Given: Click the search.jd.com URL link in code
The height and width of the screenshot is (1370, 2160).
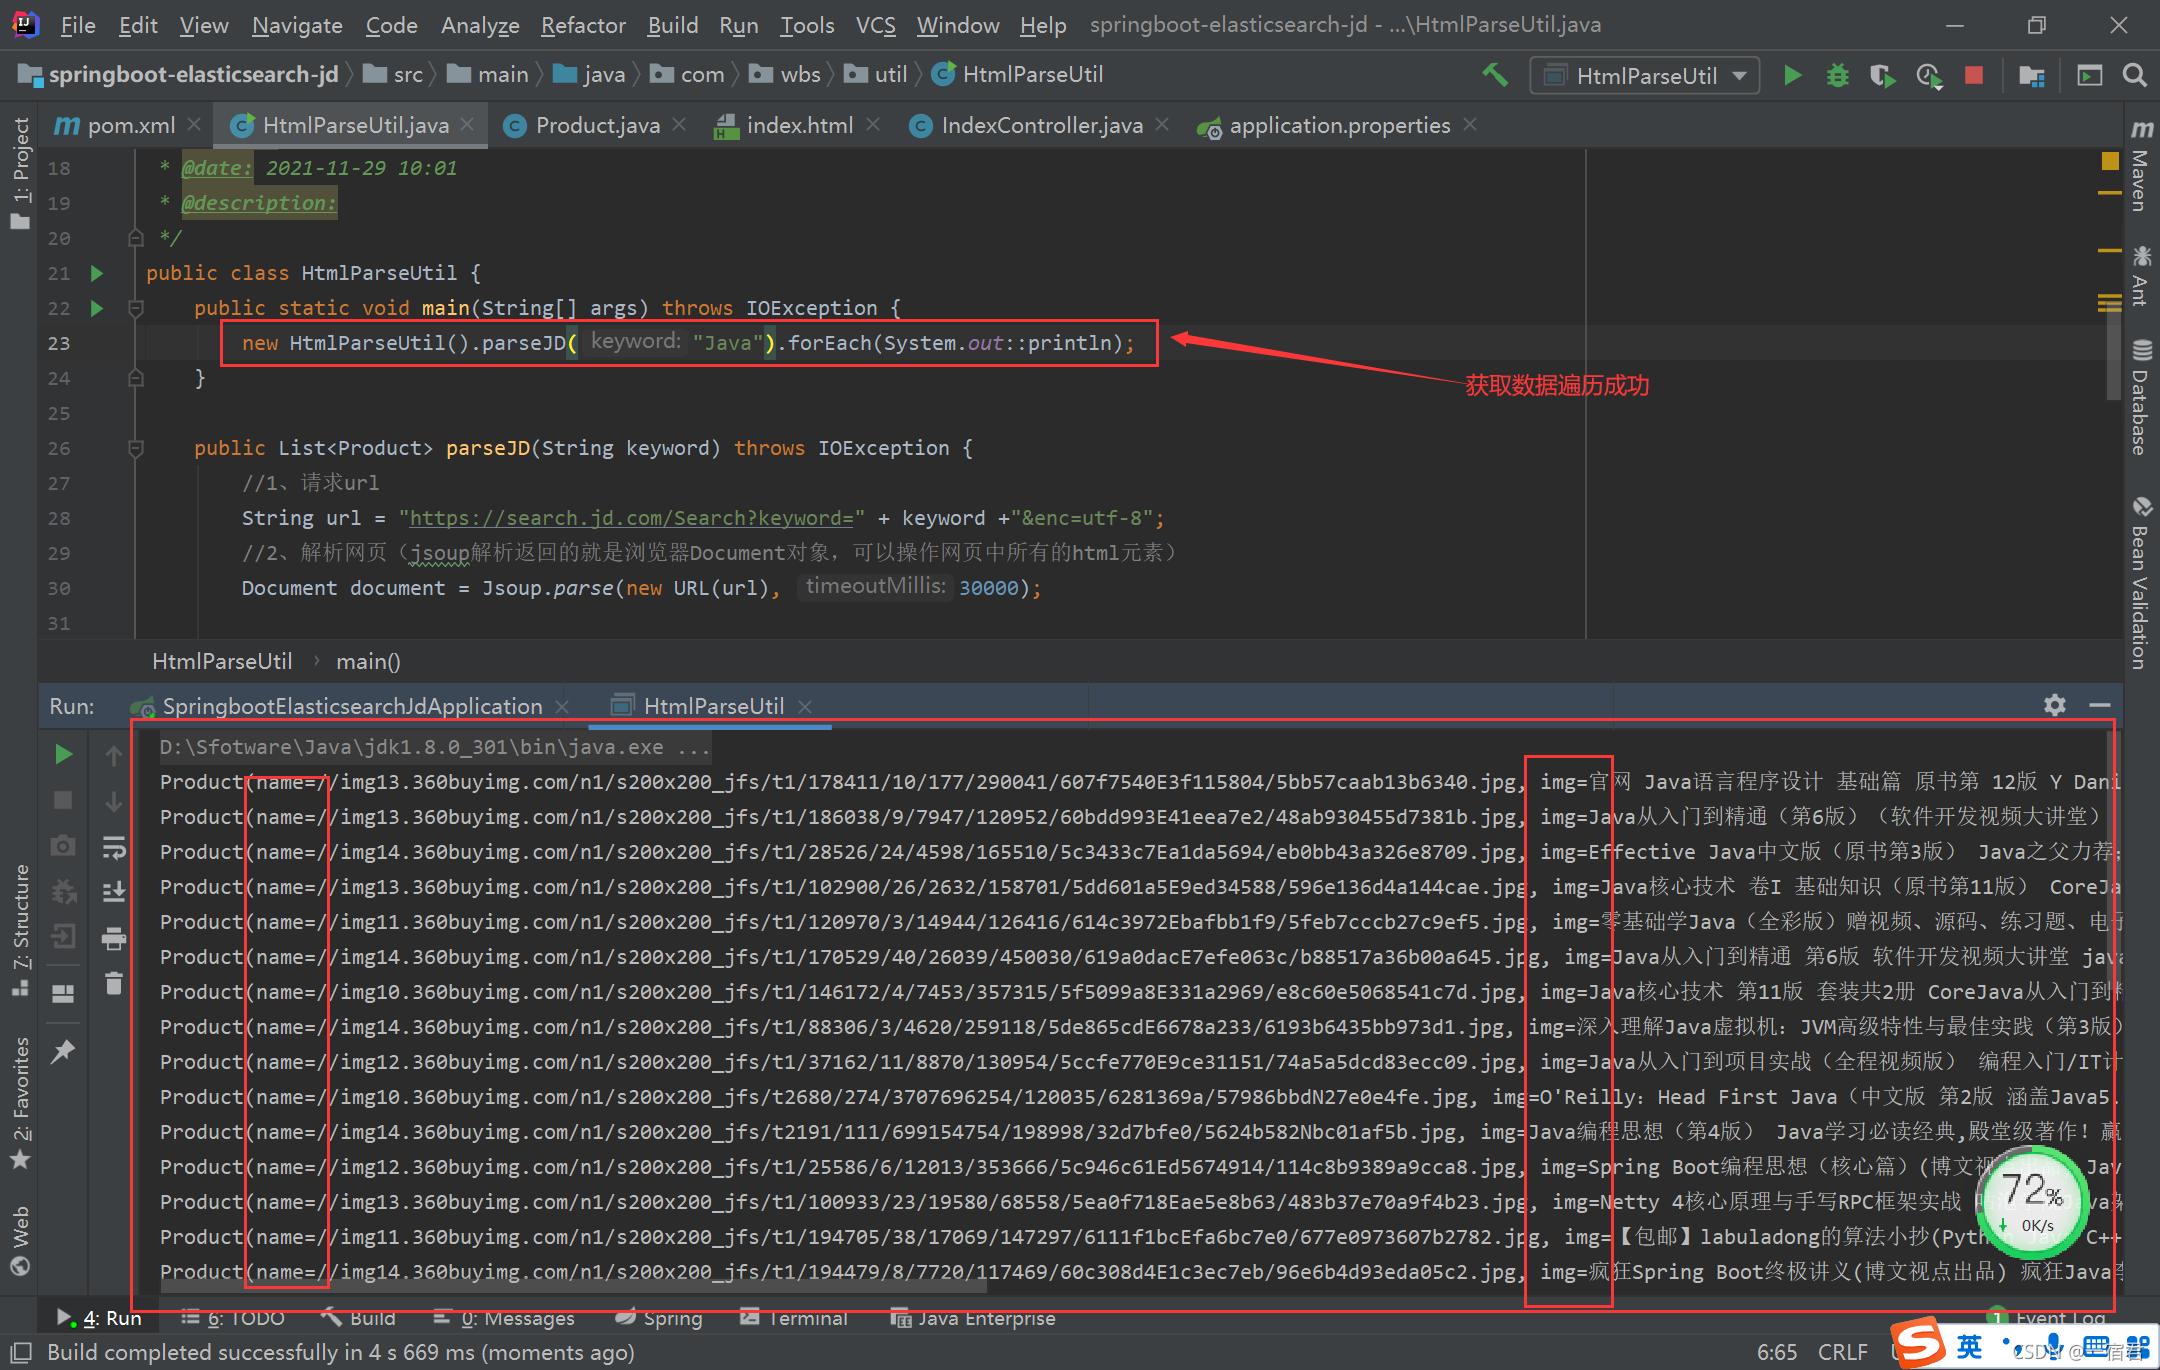Looking at the screenshot, I should click(x=632, y=518).
